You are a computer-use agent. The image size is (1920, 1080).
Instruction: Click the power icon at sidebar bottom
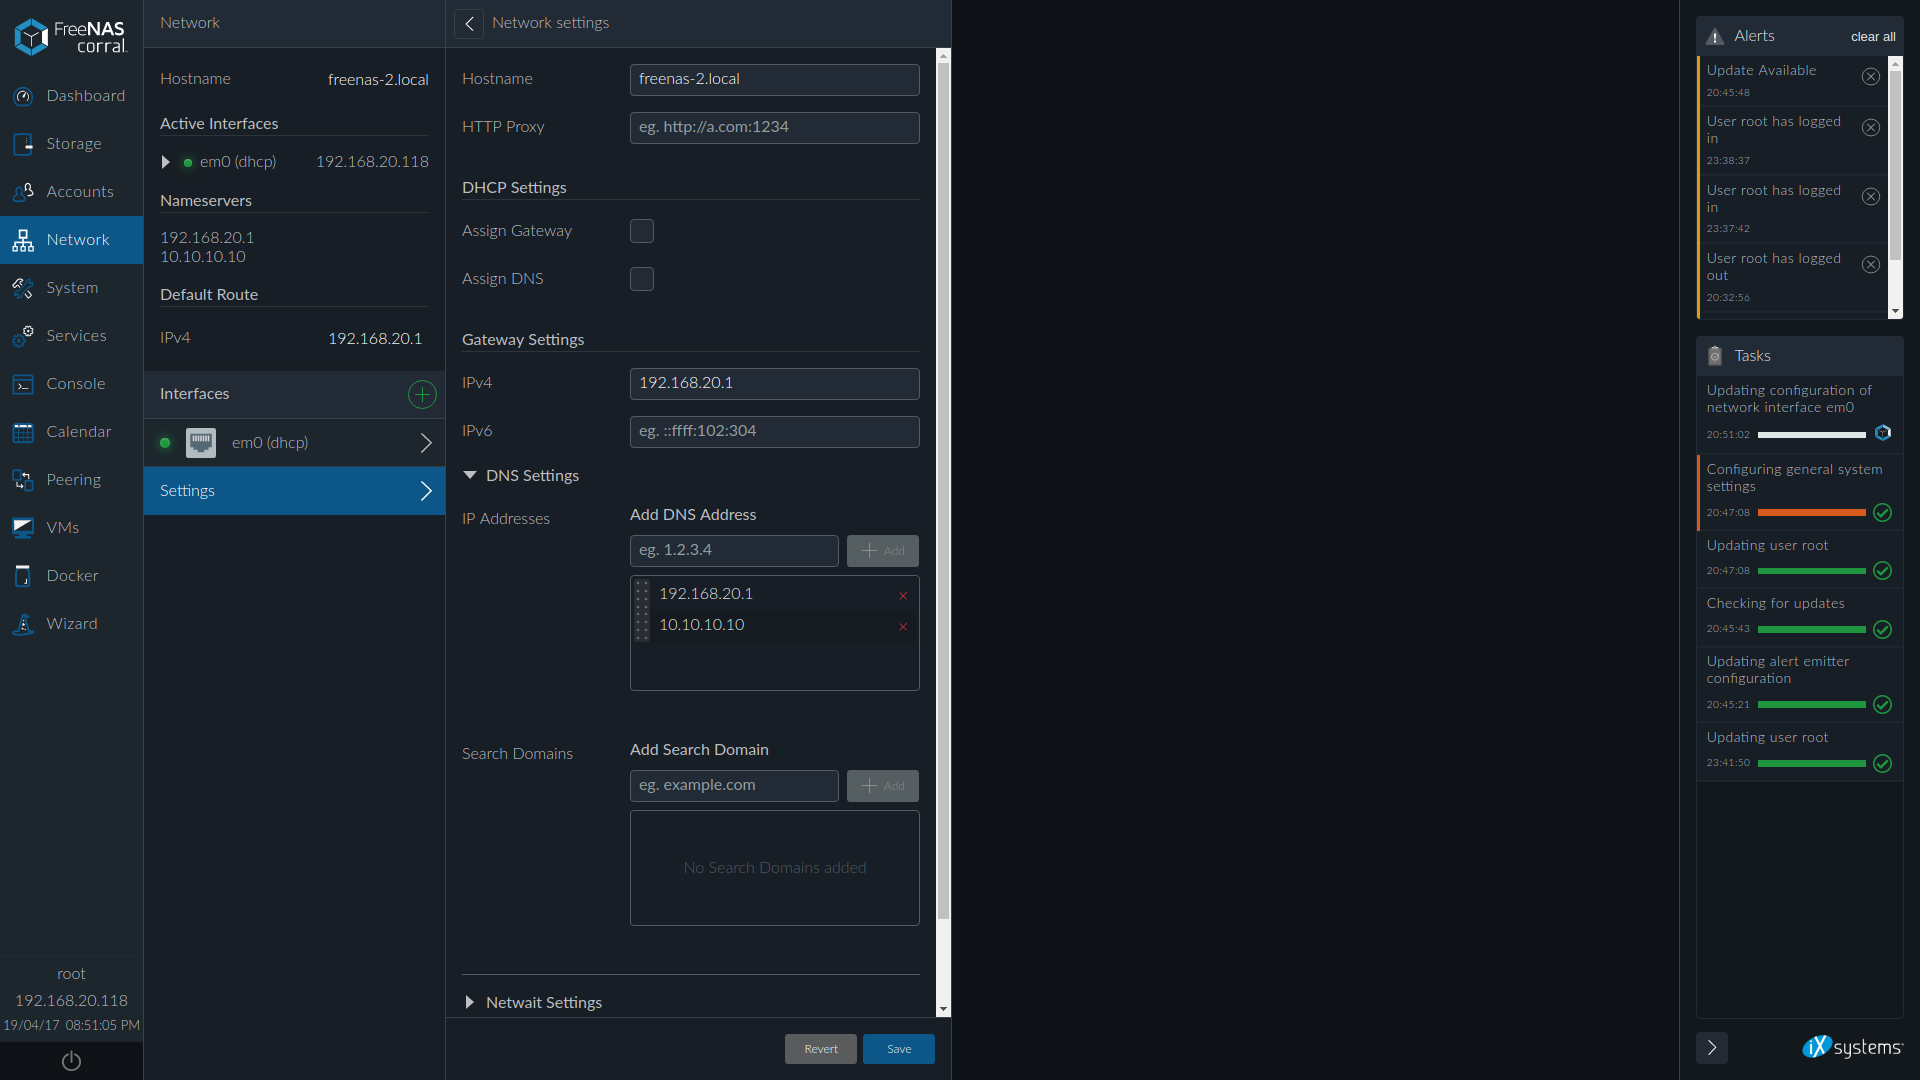71,1061
